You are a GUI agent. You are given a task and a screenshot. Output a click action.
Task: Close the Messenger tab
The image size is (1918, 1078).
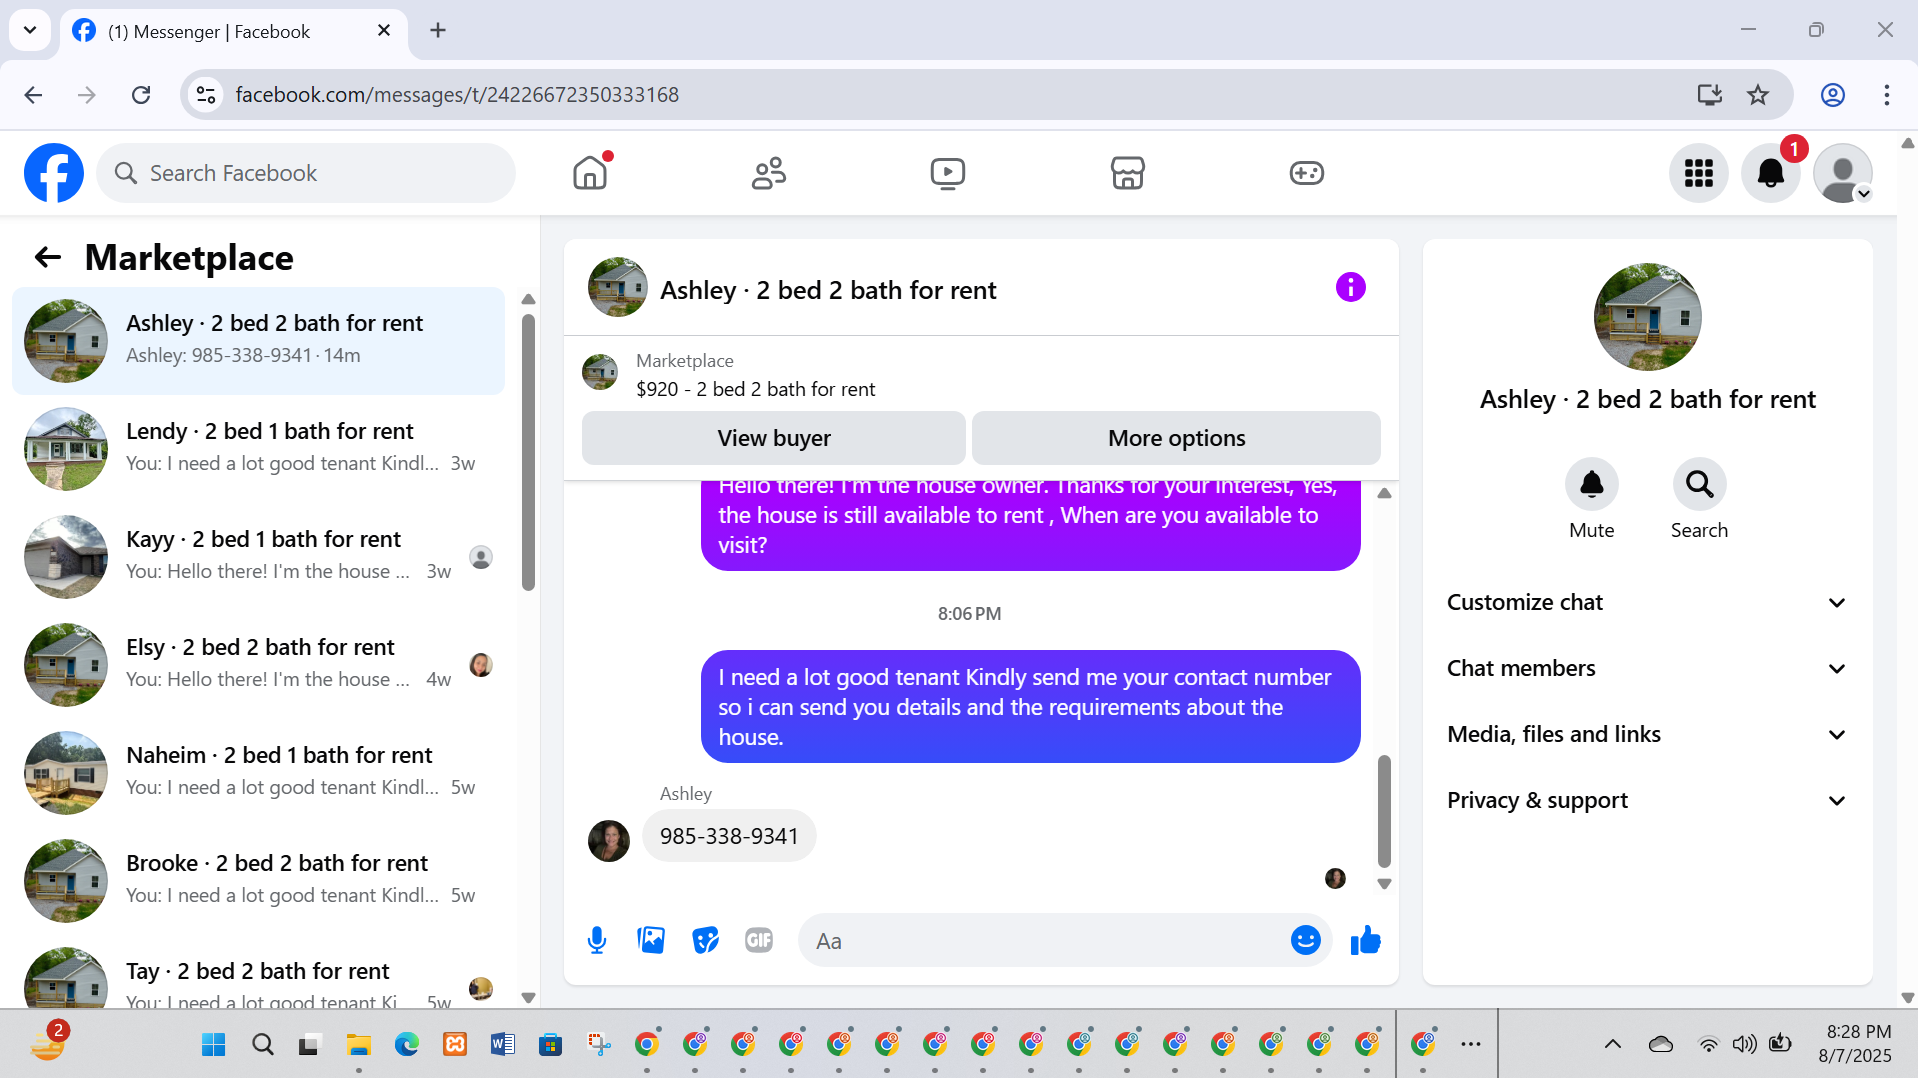384,31
